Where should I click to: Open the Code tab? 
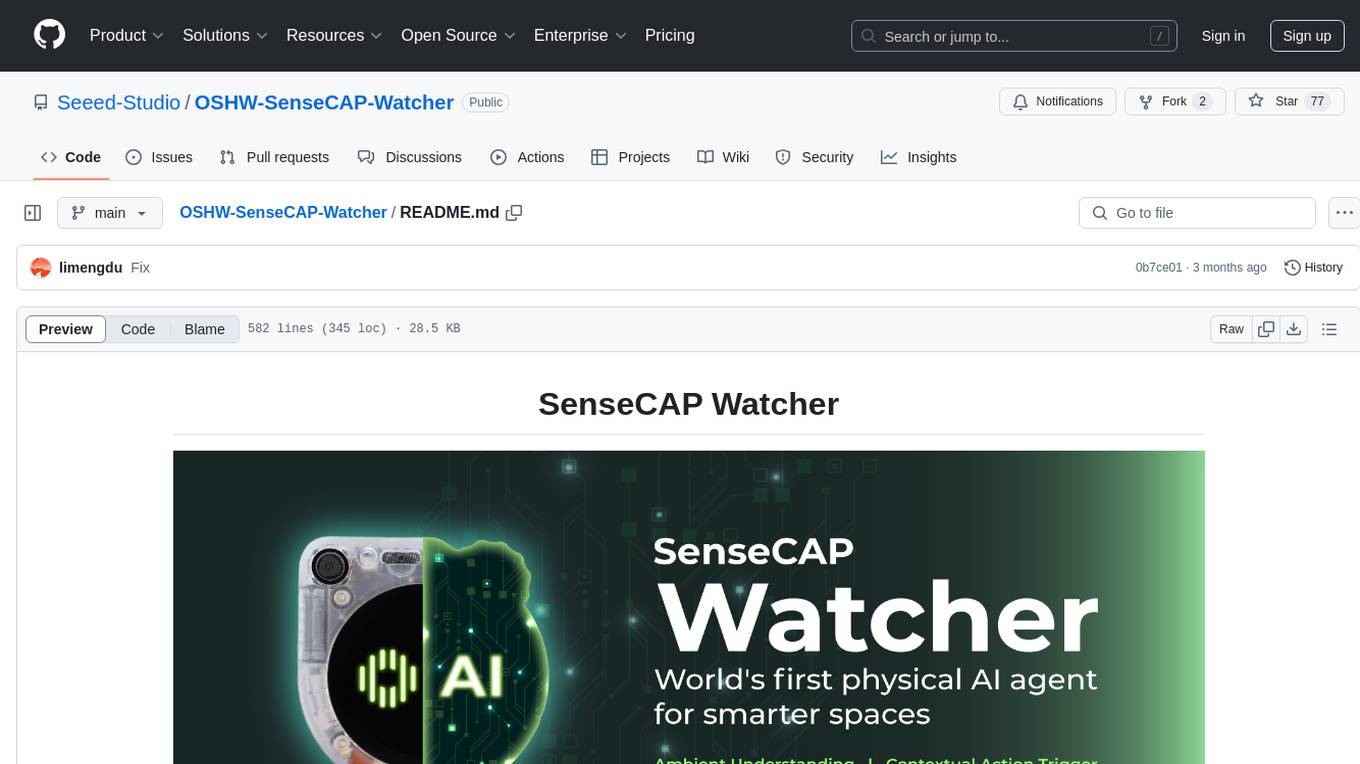tap(71, 157)
